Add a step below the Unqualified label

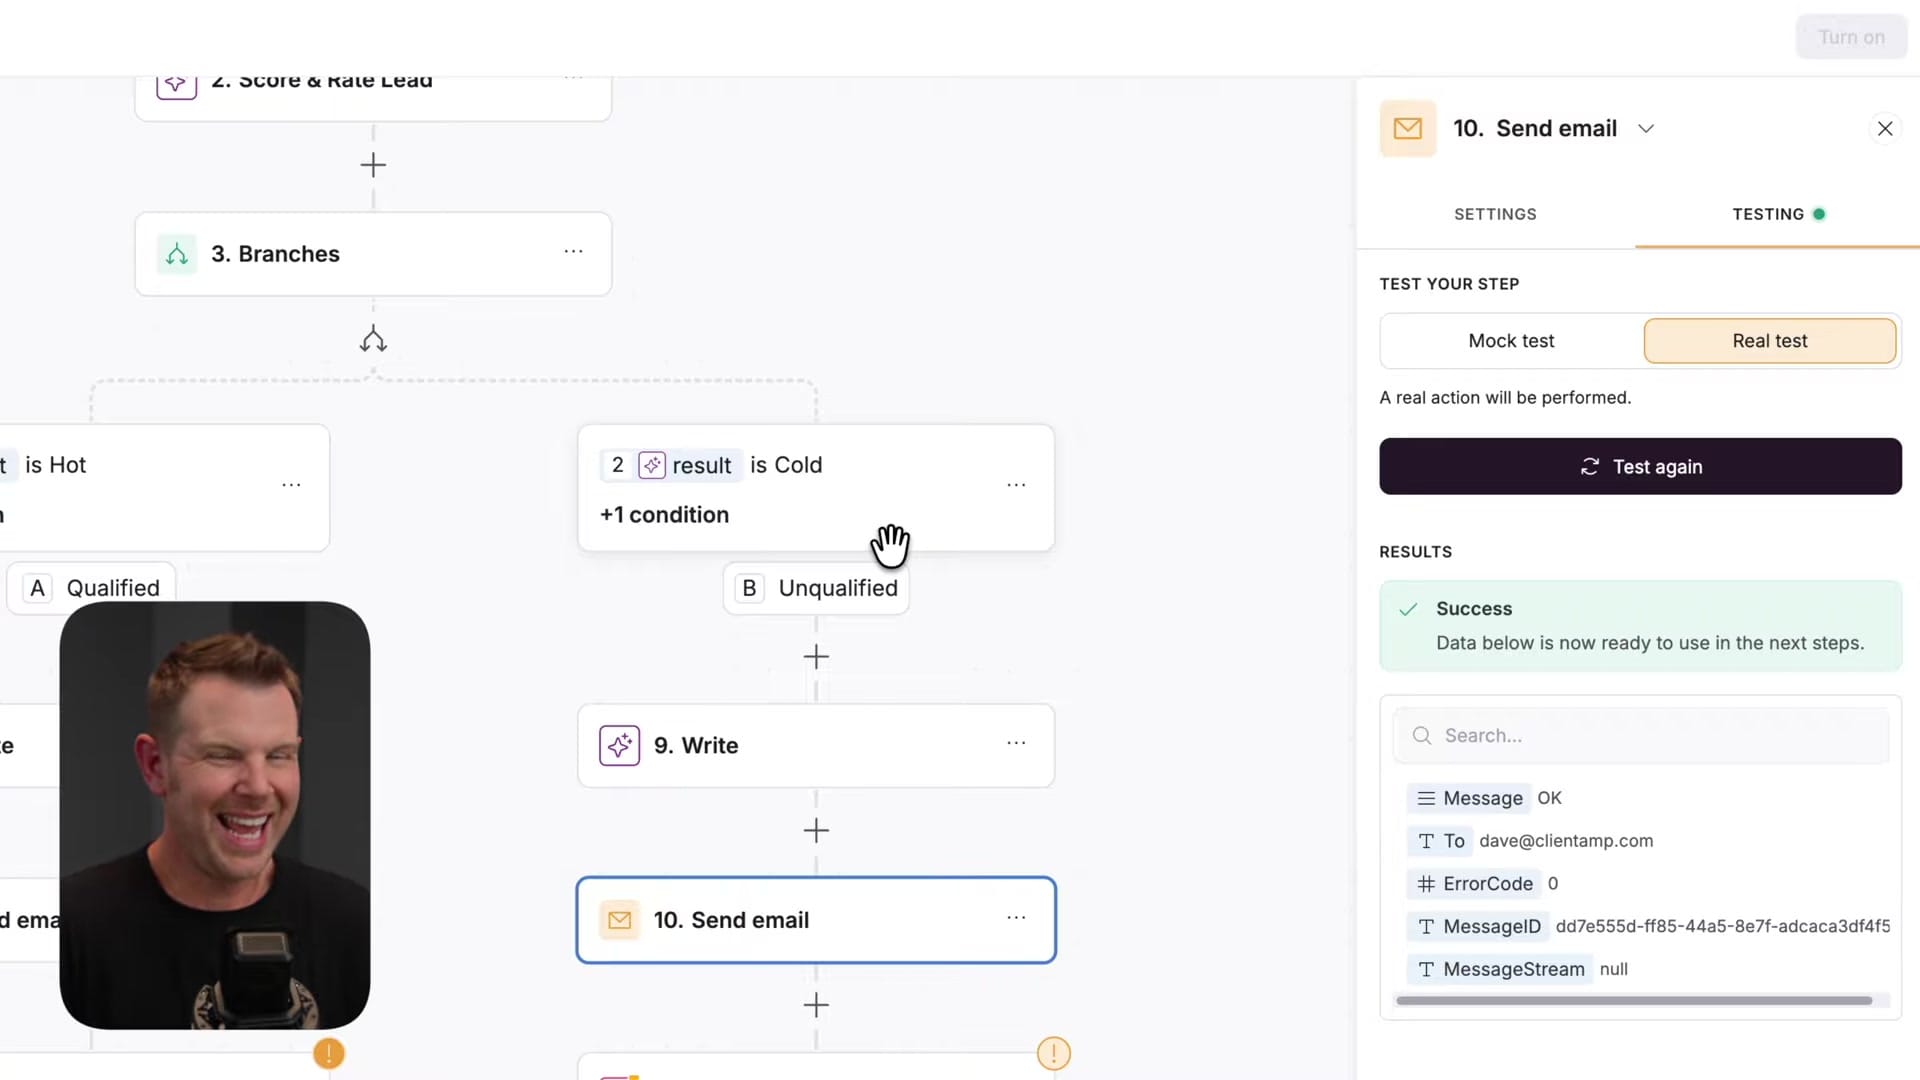pyautogui.click(x=816, y=657)
